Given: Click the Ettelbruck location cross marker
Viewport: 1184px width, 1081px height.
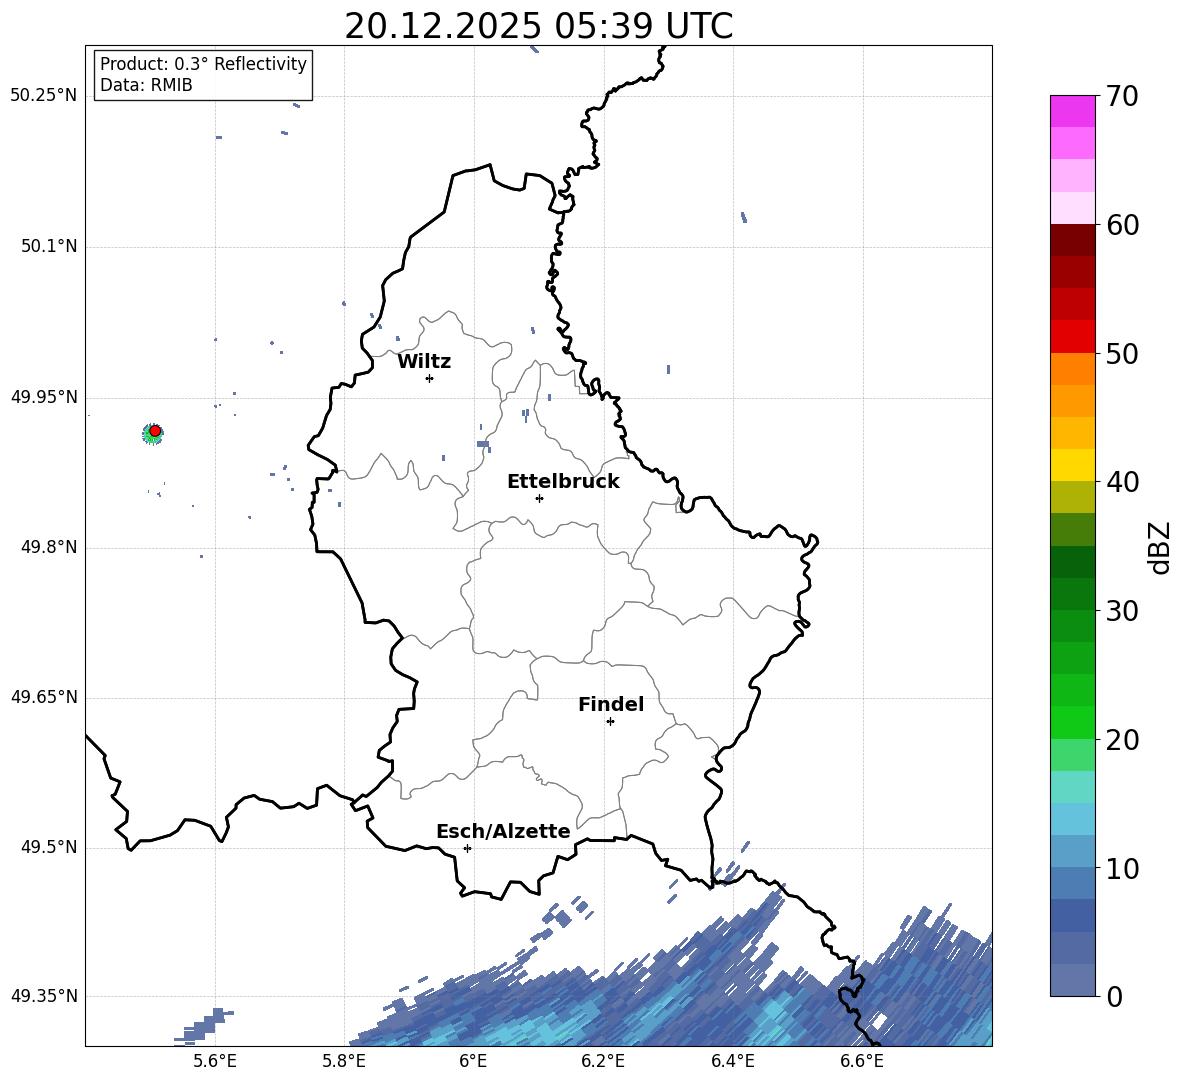Looking at the screenshot, I should (539, 498).
